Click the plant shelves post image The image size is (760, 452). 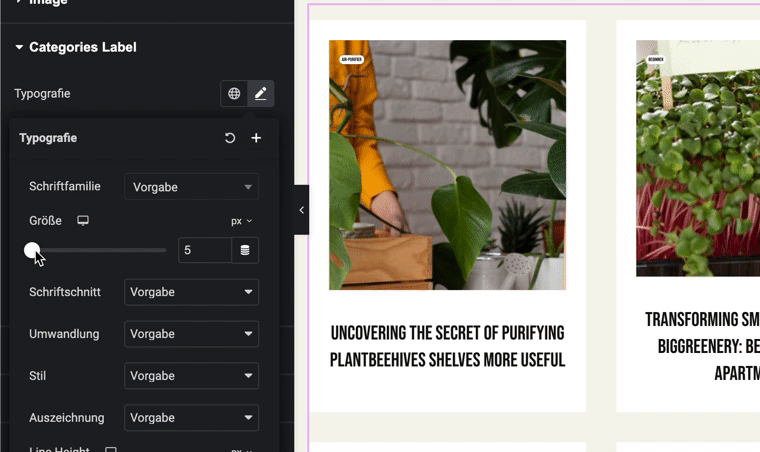click(447, 165)
